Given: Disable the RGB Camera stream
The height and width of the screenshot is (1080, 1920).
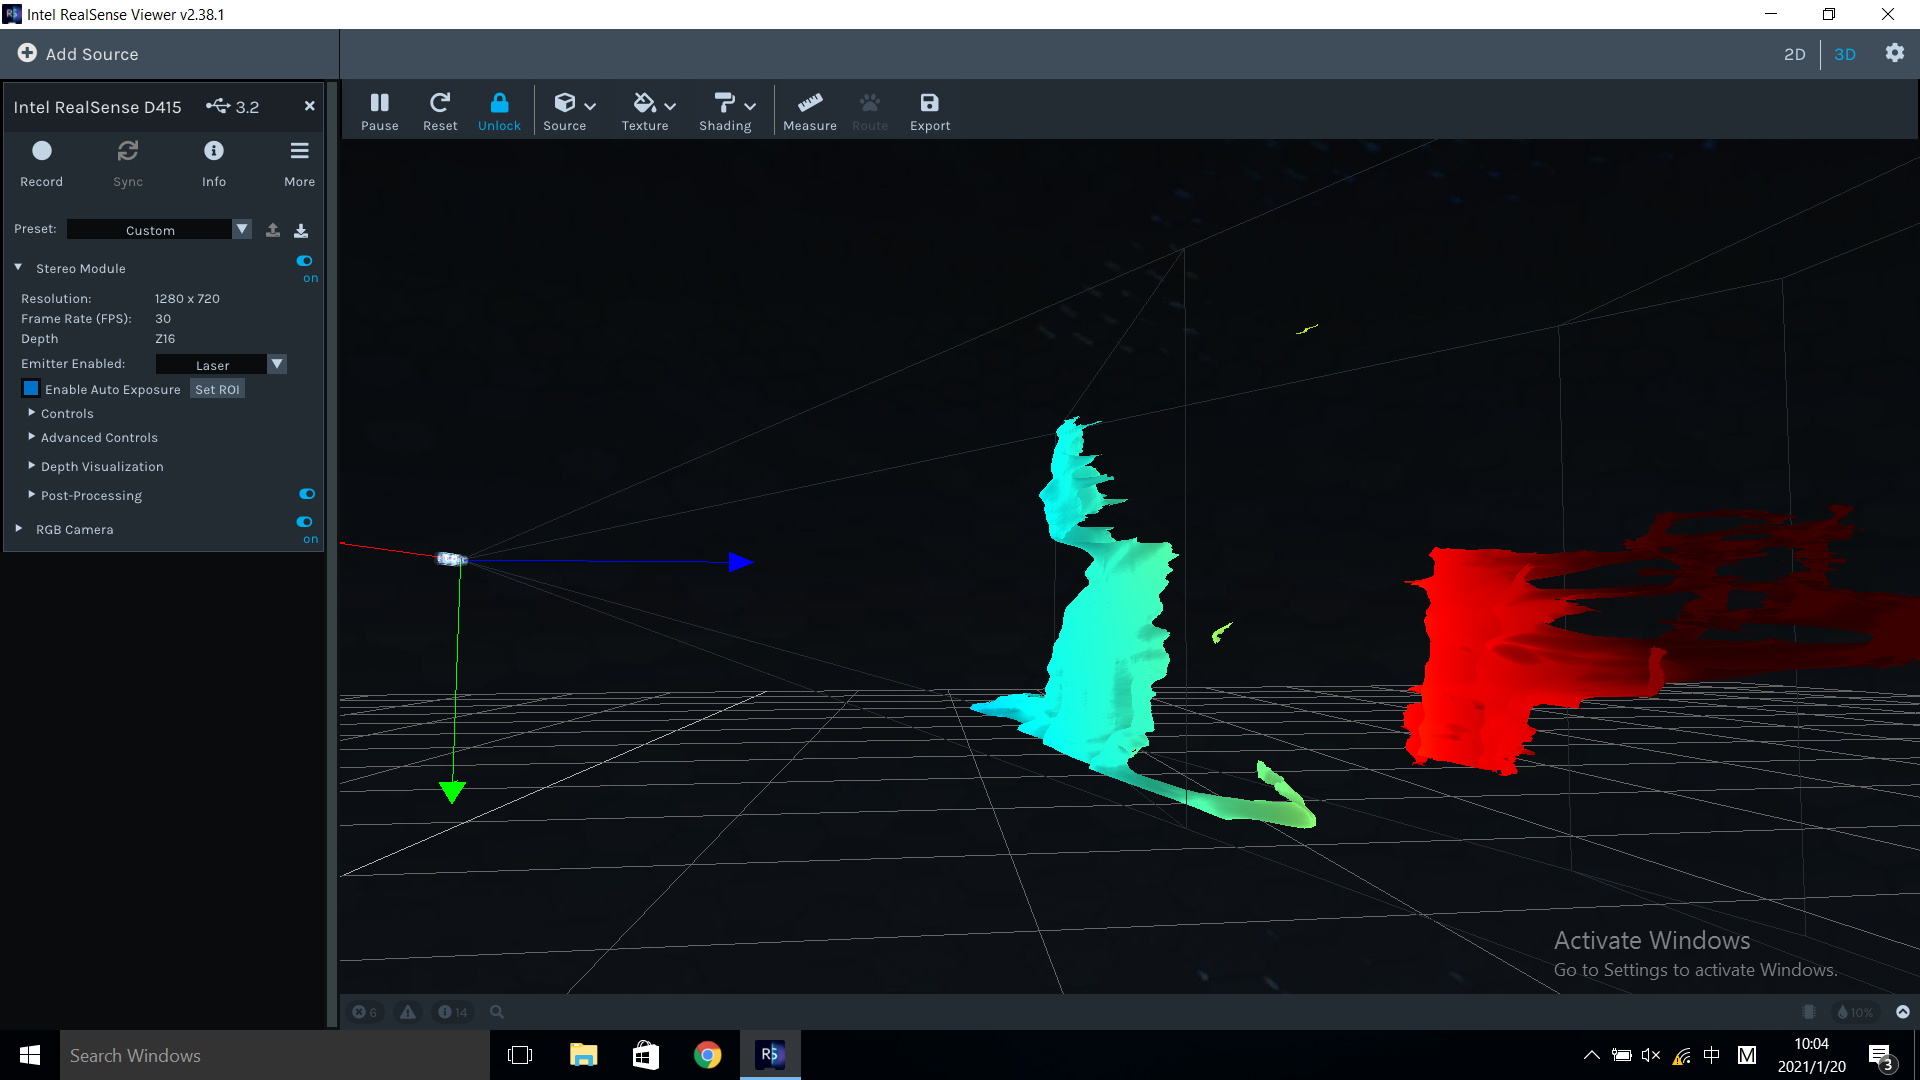Looking at the screenshot, I should click(x=304, y=521).
